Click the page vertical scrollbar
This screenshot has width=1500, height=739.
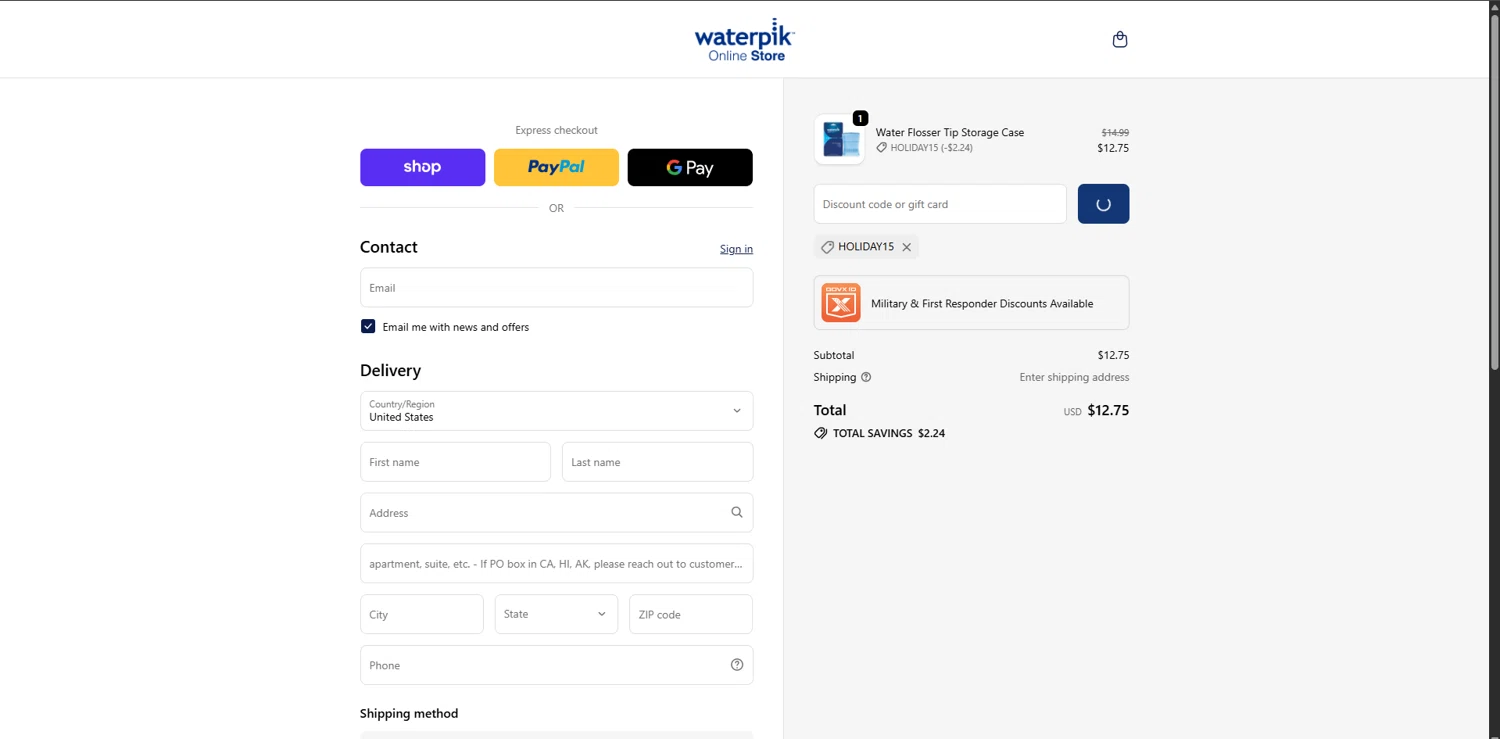[x=1494, y=190]
